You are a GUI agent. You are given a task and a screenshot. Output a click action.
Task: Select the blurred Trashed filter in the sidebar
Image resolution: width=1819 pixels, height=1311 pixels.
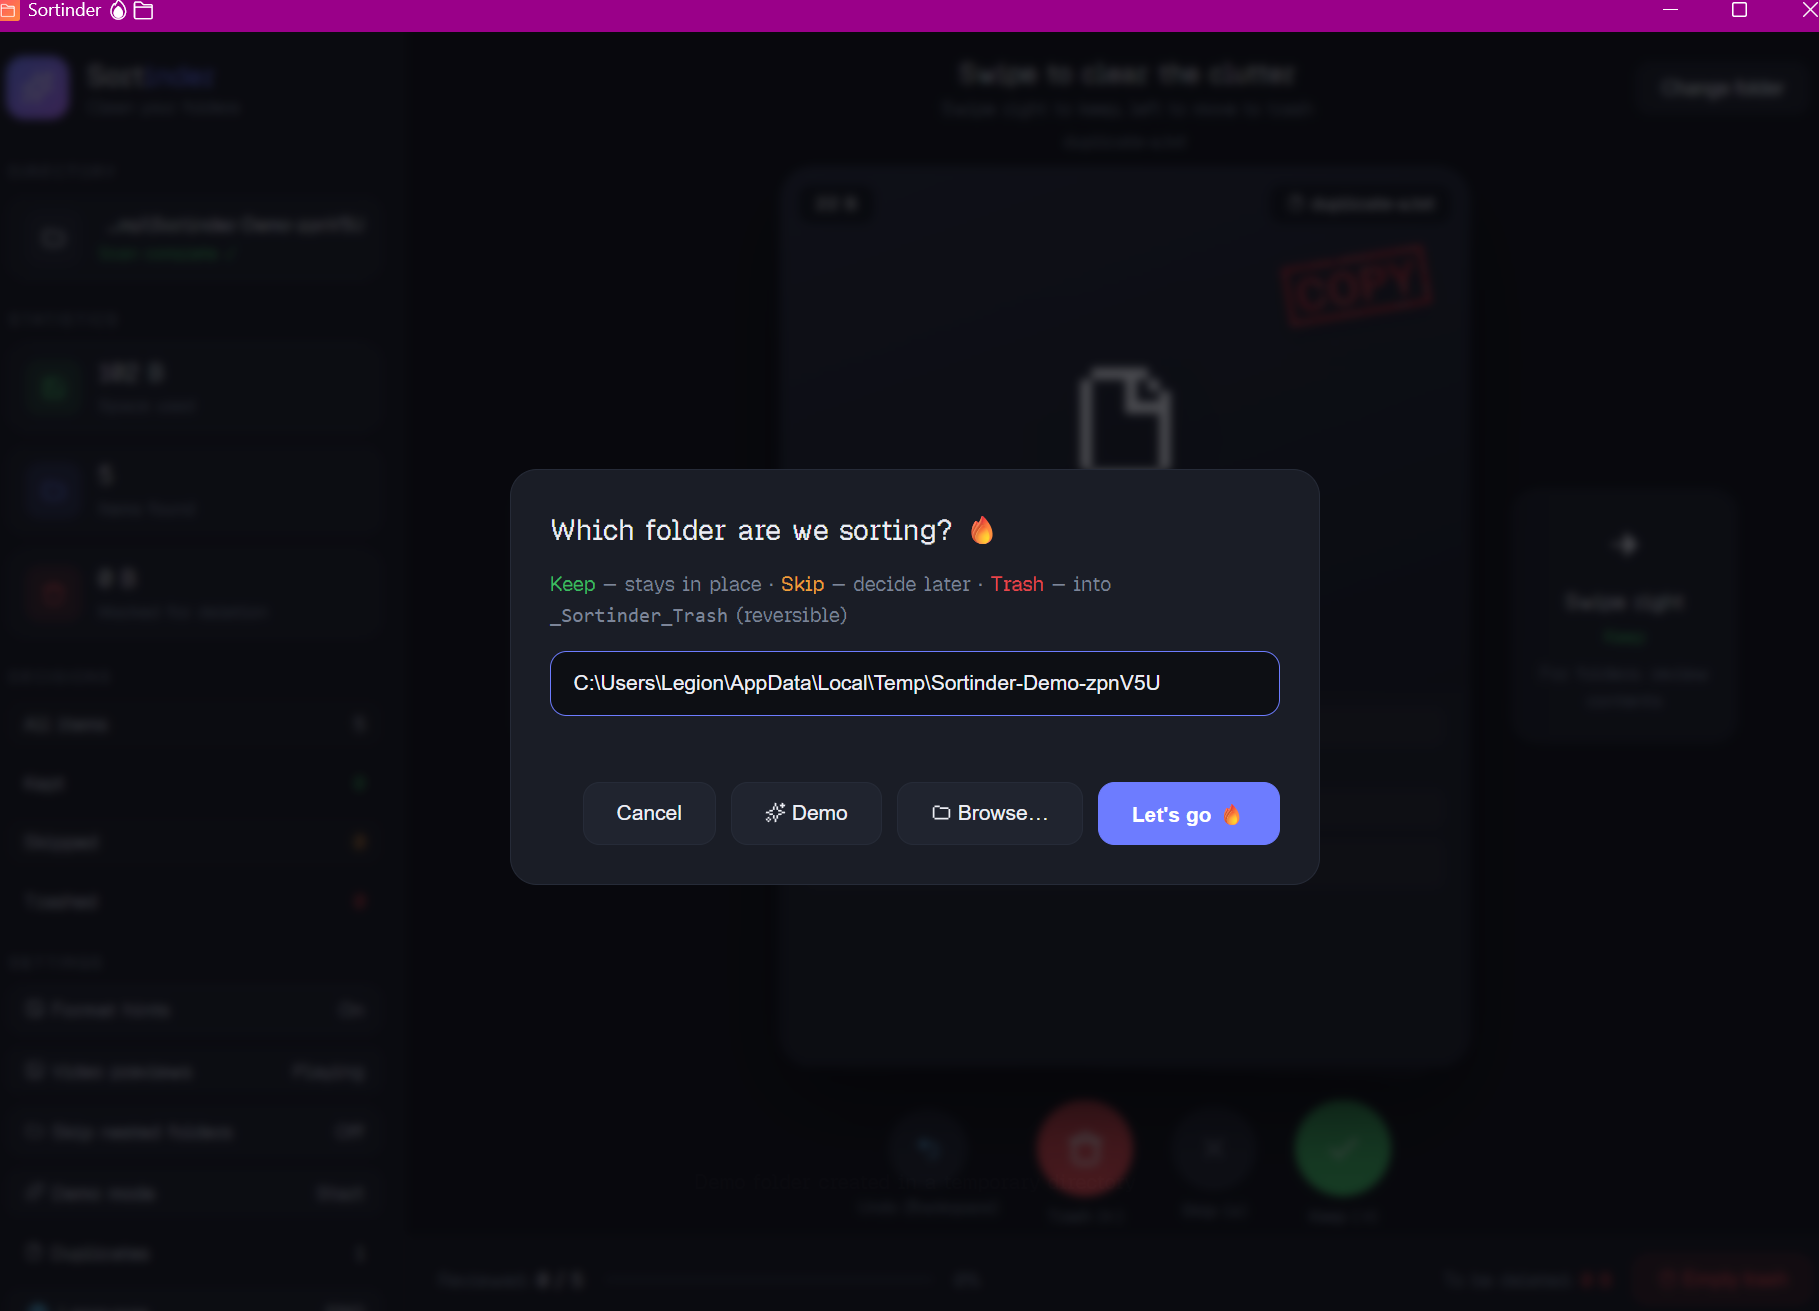tap(195, 902)
